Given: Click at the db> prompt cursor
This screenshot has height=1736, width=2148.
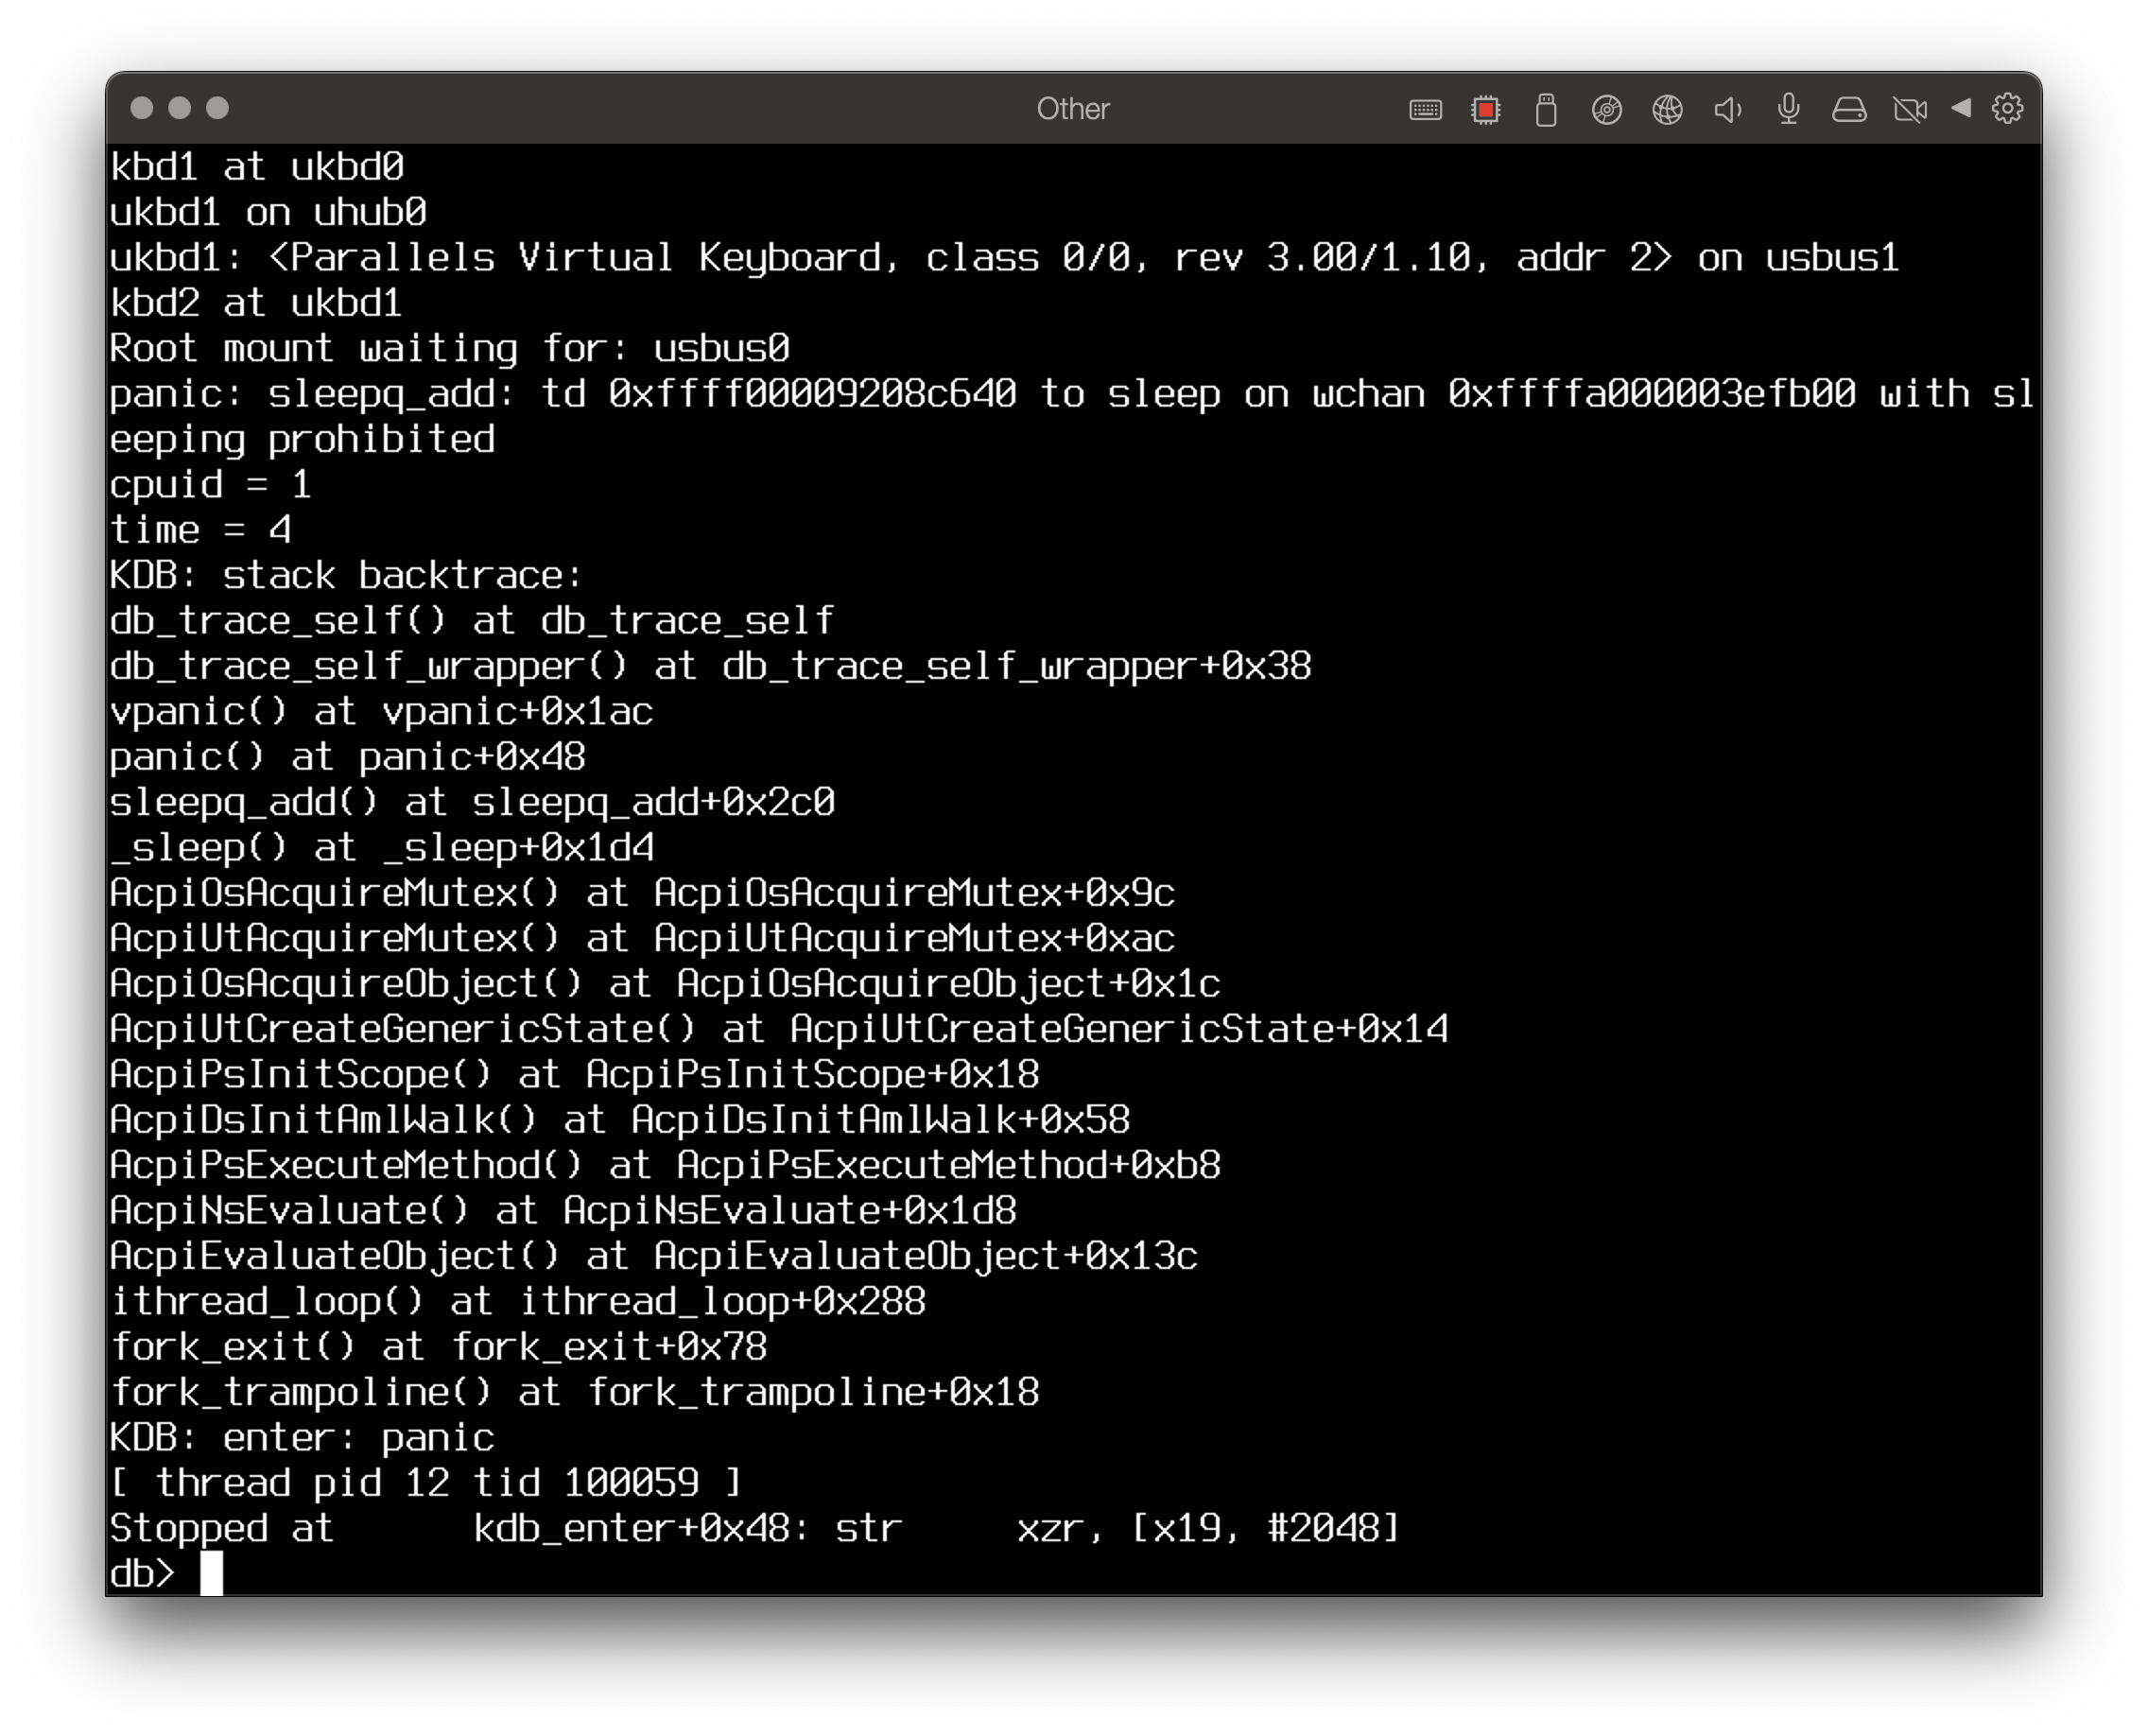Looking at the screenshot, I should tap(211, 1573).
